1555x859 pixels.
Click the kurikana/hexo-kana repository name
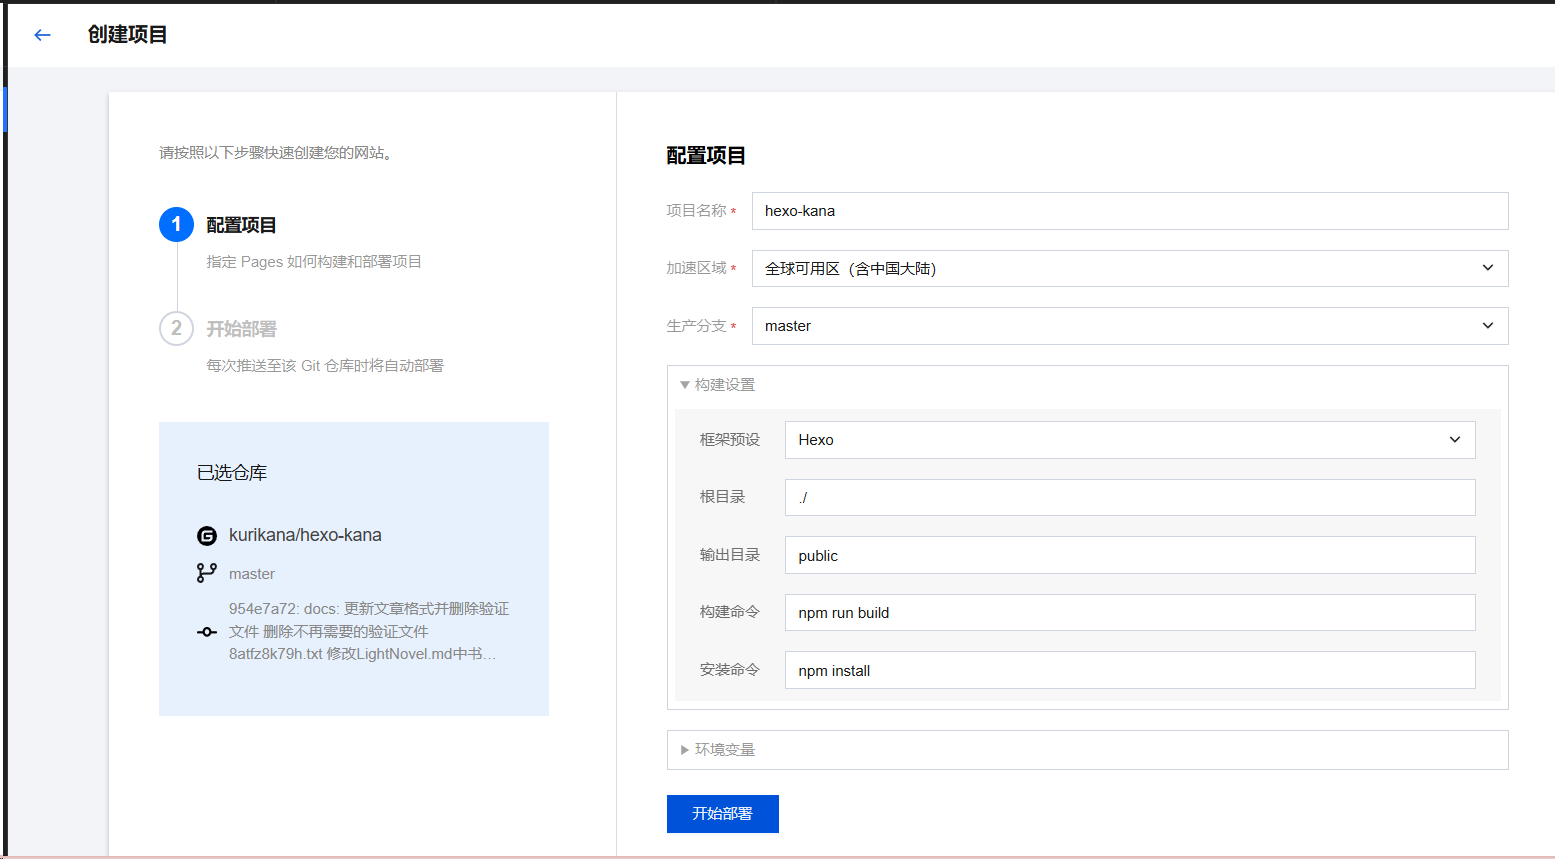click(305, 535)
